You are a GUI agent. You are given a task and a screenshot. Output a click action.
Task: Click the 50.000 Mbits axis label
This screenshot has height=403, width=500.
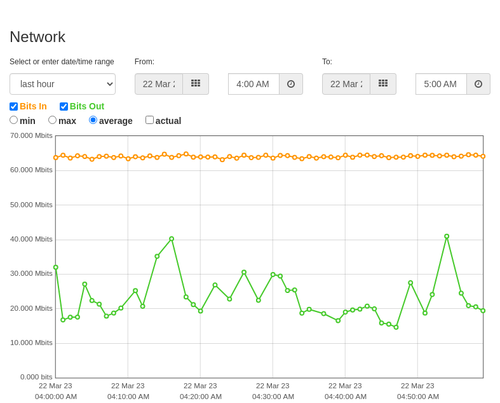pos(31,205)
